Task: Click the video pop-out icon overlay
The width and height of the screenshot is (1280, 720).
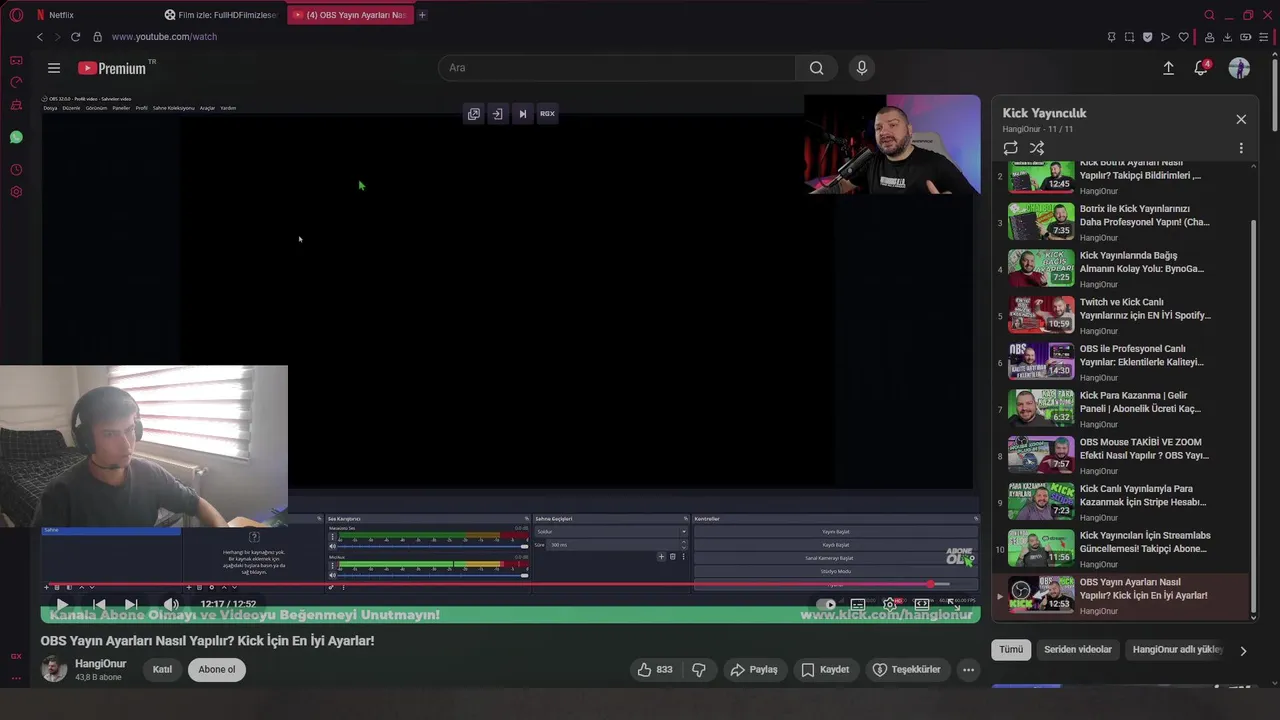Action: (474, 114)
